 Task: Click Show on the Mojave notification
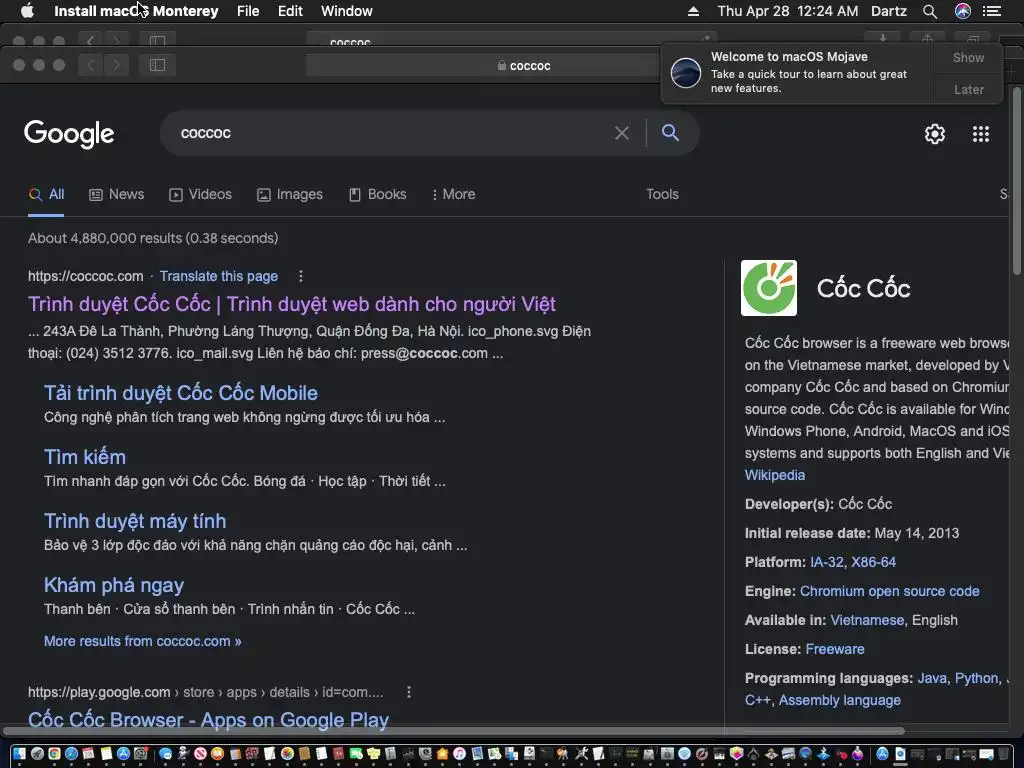pyautogui.click(x=968, y=57)
